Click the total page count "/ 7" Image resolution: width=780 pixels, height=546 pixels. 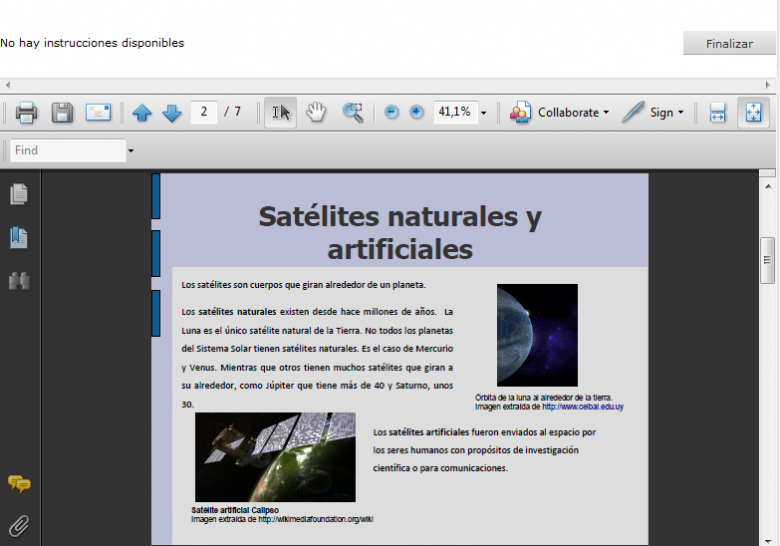[x=232, y=112]
